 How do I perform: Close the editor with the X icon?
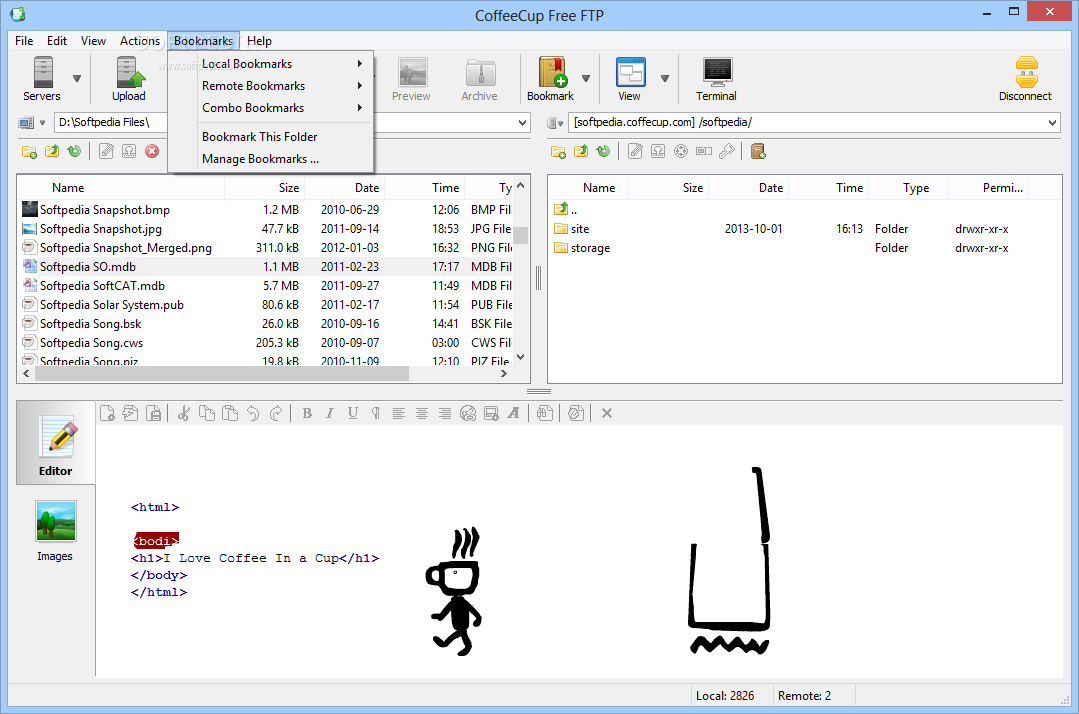[x=607, y=413]
